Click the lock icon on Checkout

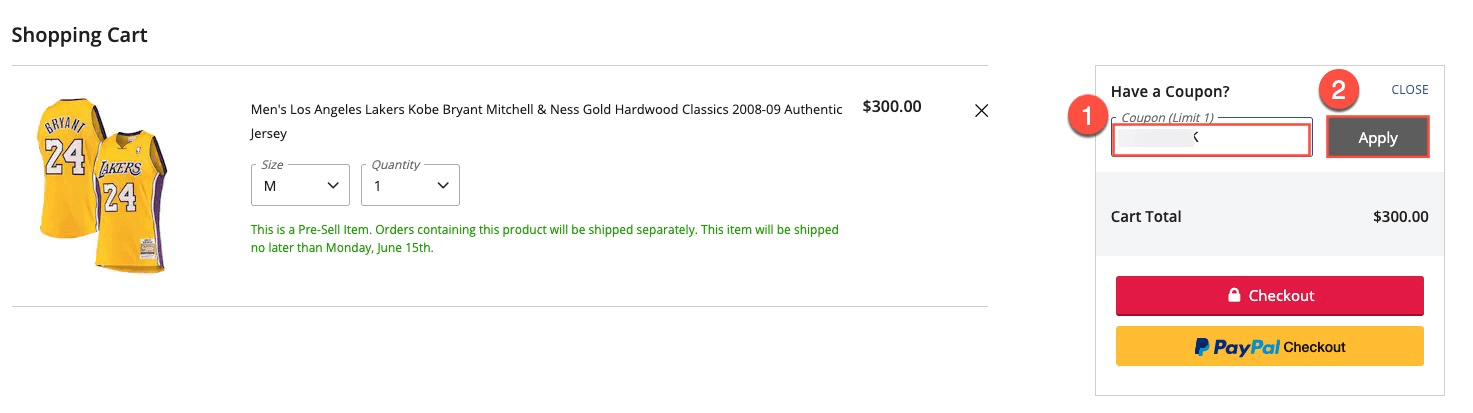click(x=1234, y=296)
